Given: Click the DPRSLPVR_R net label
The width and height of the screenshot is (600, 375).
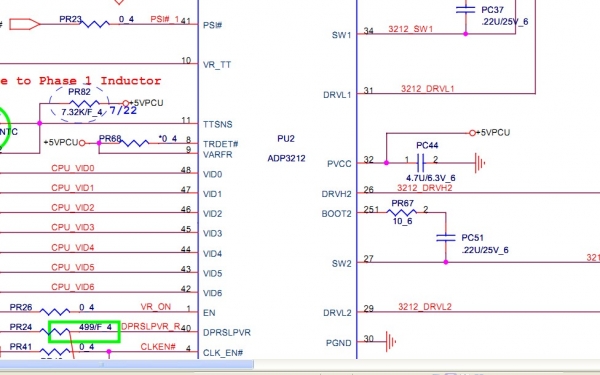Looking at the screenshot, I should coord(150,326).
